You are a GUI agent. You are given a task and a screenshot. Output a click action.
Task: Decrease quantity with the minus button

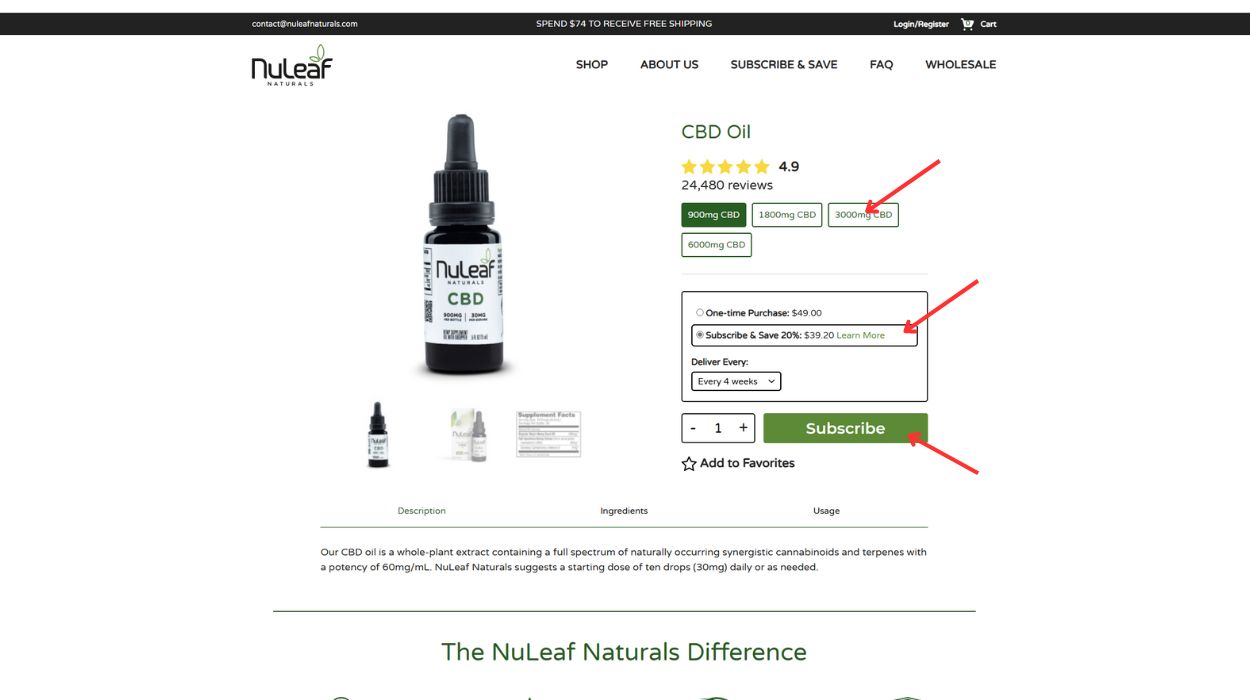pos(693,428)
